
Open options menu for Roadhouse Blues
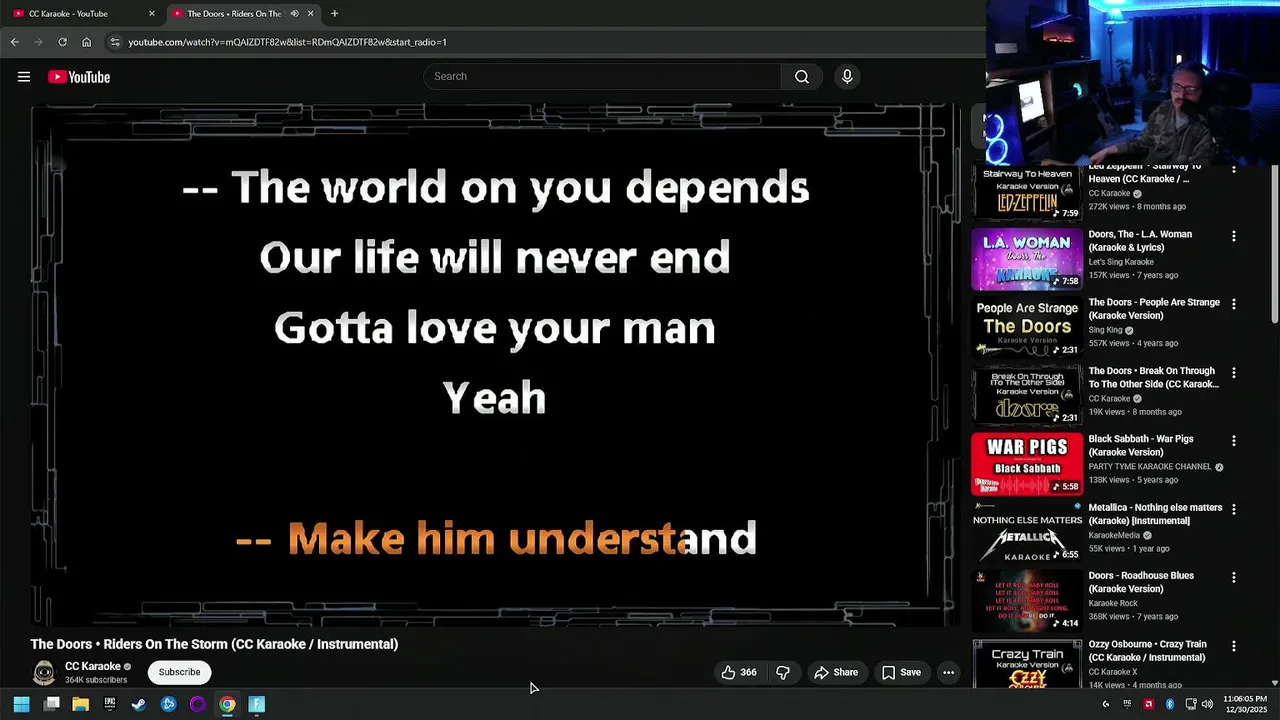pos(1233,578)
